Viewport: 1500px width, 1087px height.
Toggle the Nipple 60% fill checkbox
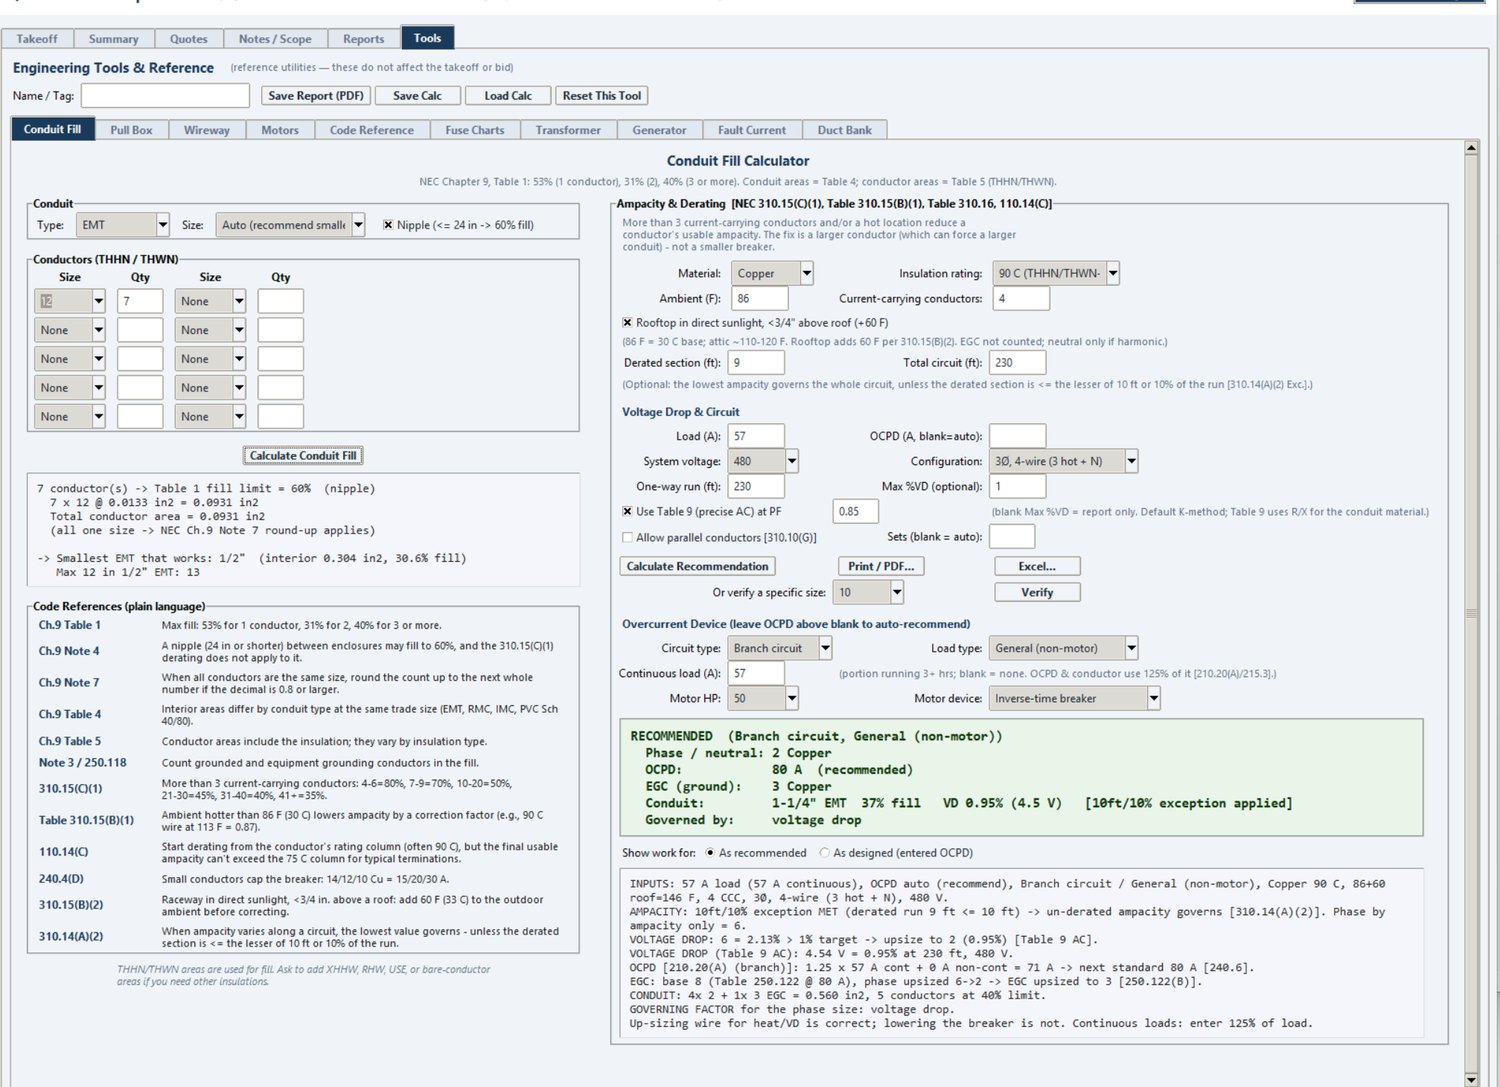pyautogui.click(x=388, y=225)
